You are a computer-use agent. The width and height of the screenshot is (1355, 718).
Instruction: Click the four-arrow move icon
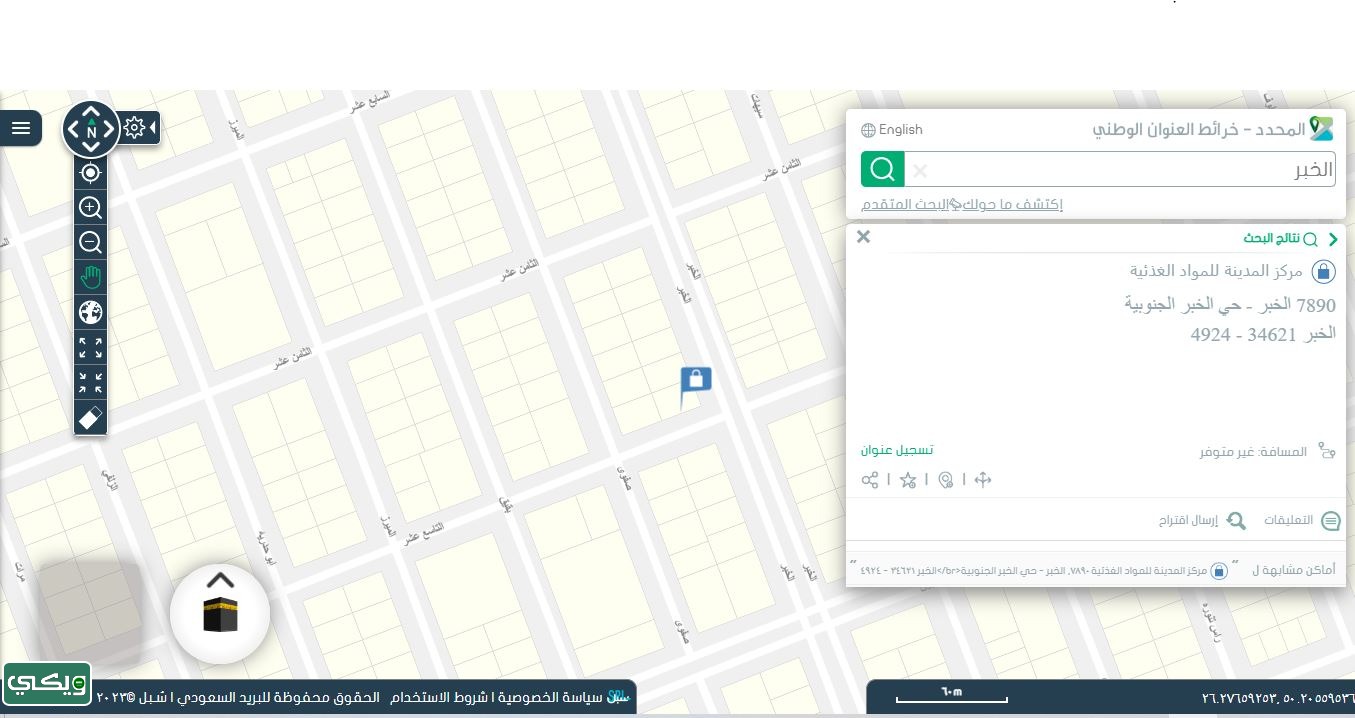[983, 480]
